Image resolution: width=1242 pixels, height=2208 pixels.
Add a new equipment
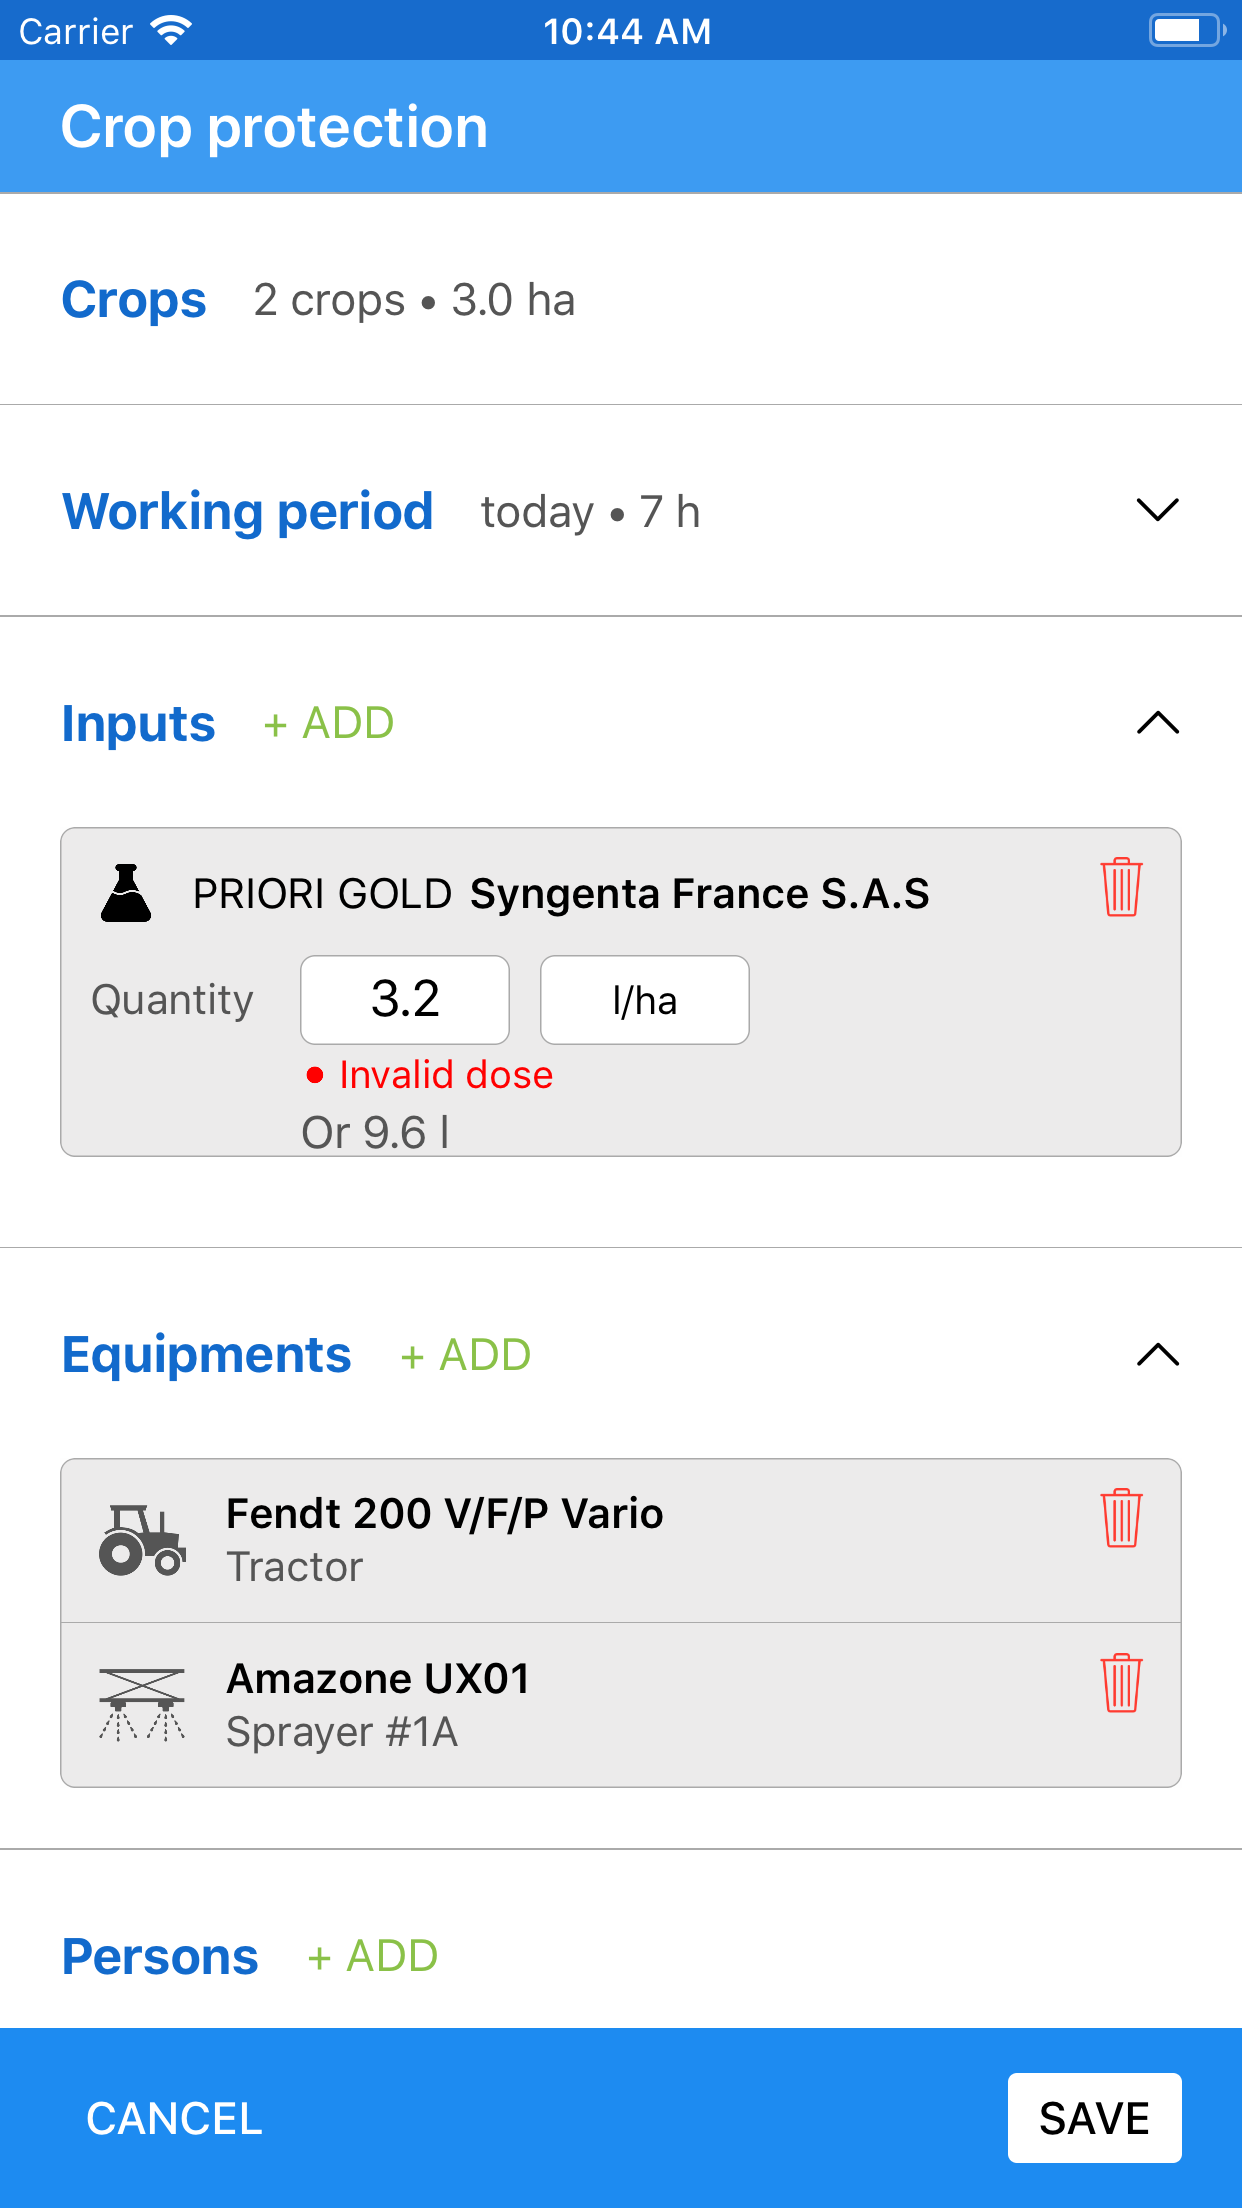click(466, 1355)
